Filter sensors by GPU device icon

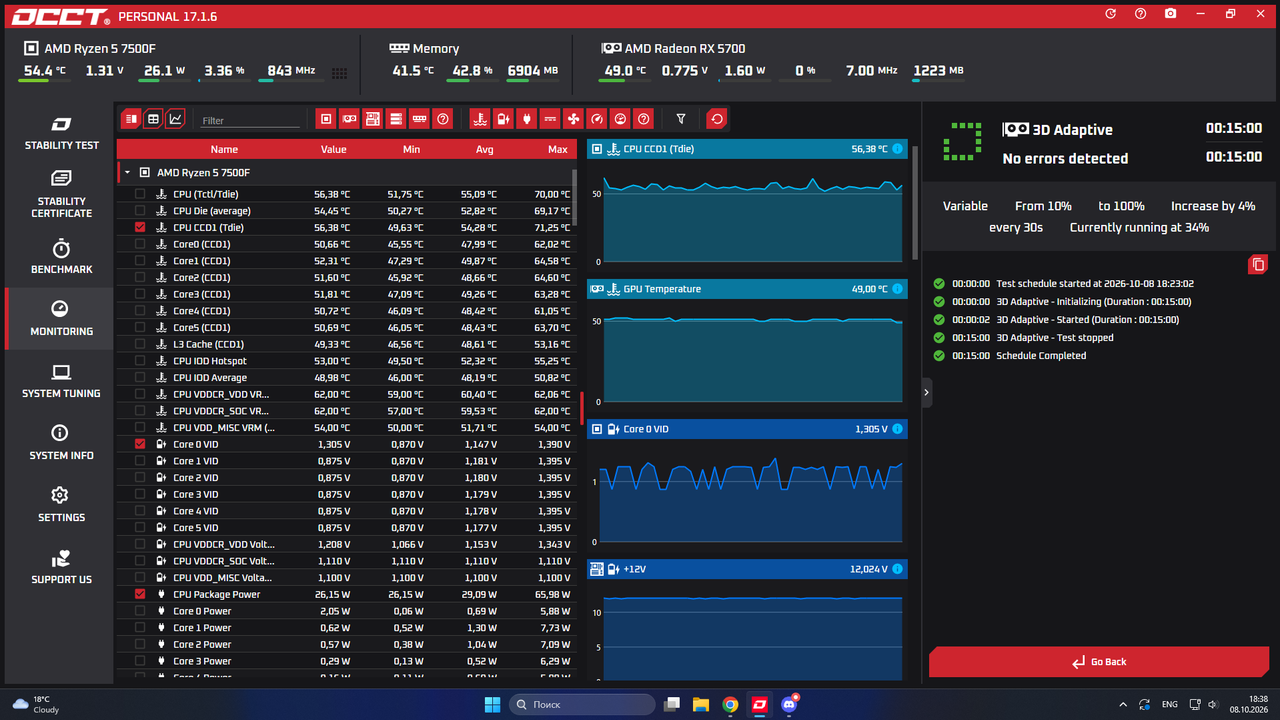pos(349,119)
